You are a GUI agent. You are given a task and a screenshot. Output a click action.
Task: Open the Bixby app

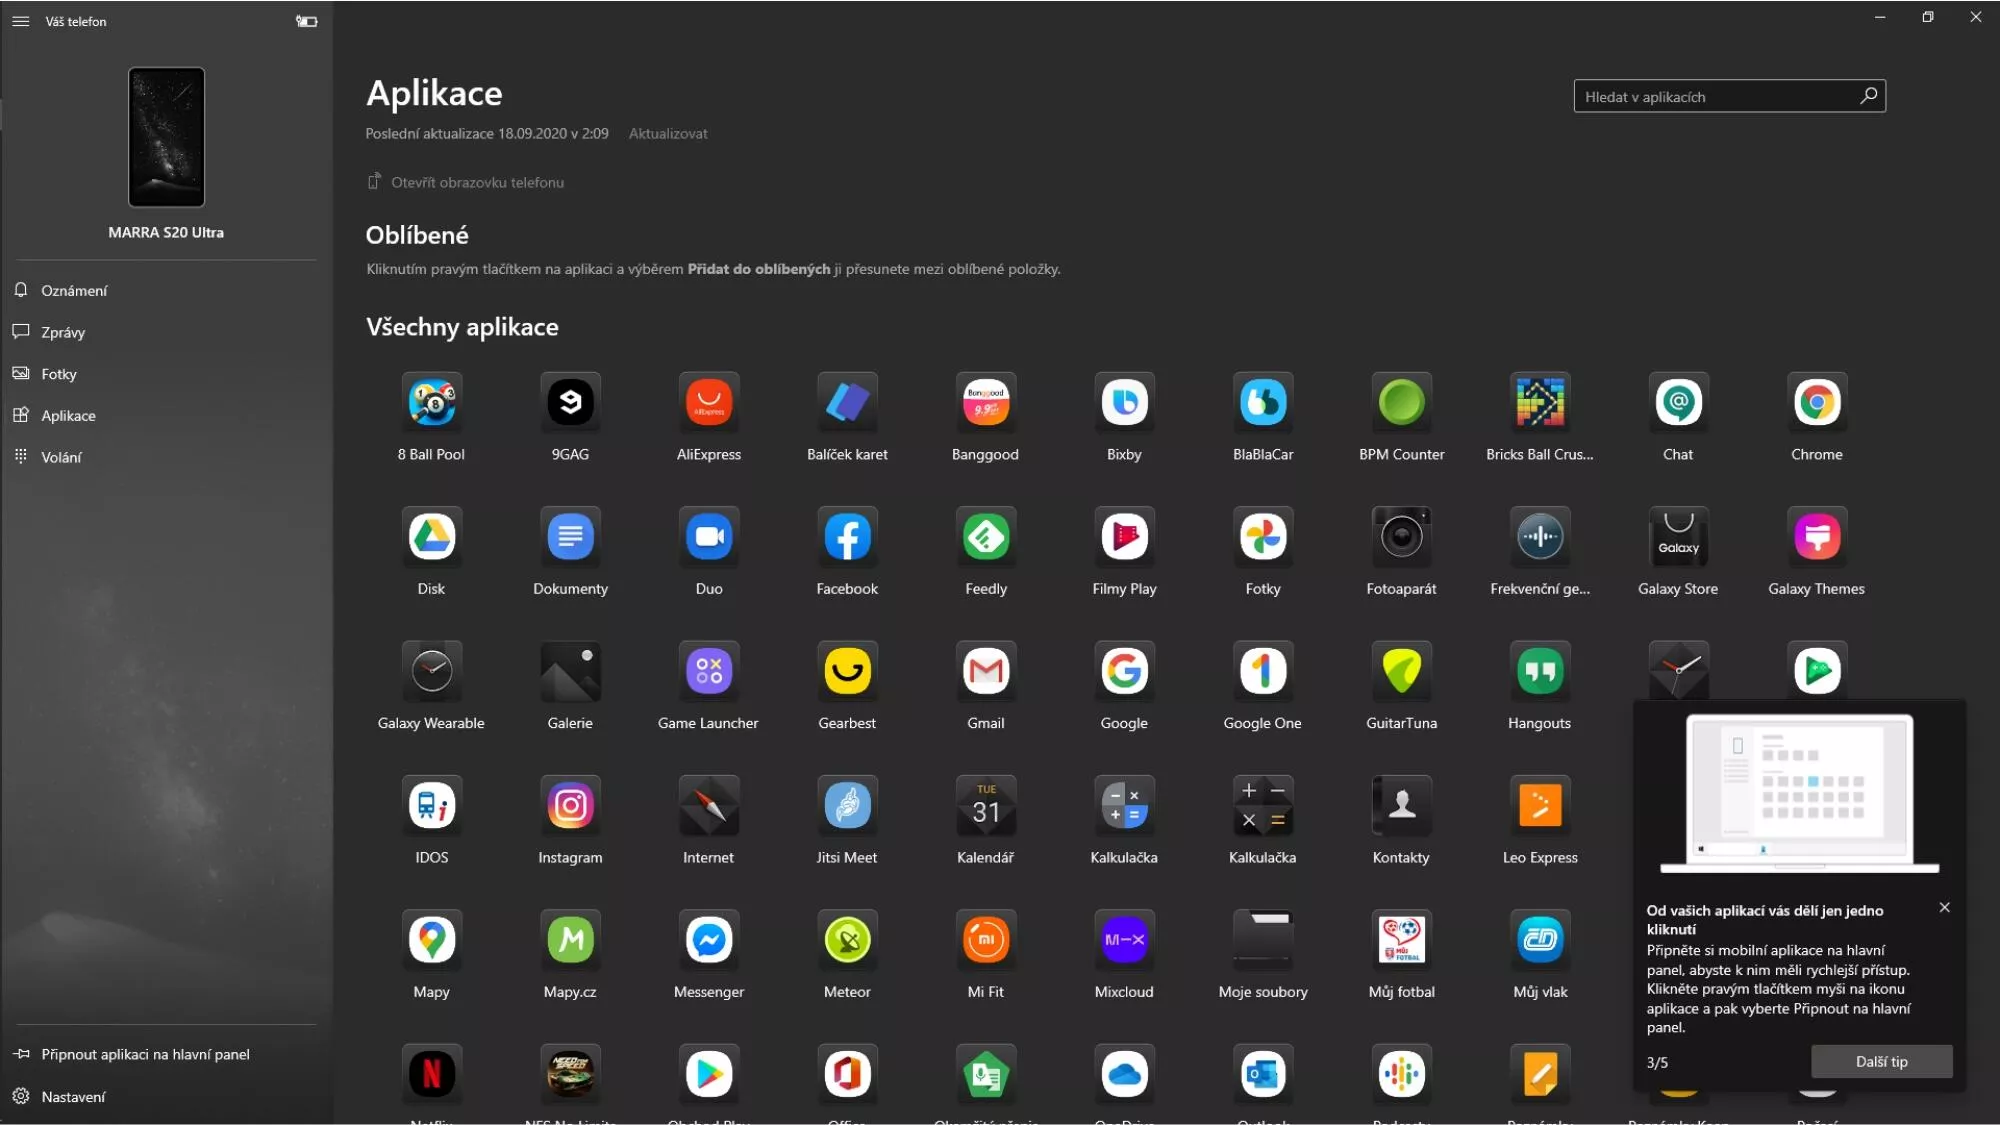[x=1124, y=402]
